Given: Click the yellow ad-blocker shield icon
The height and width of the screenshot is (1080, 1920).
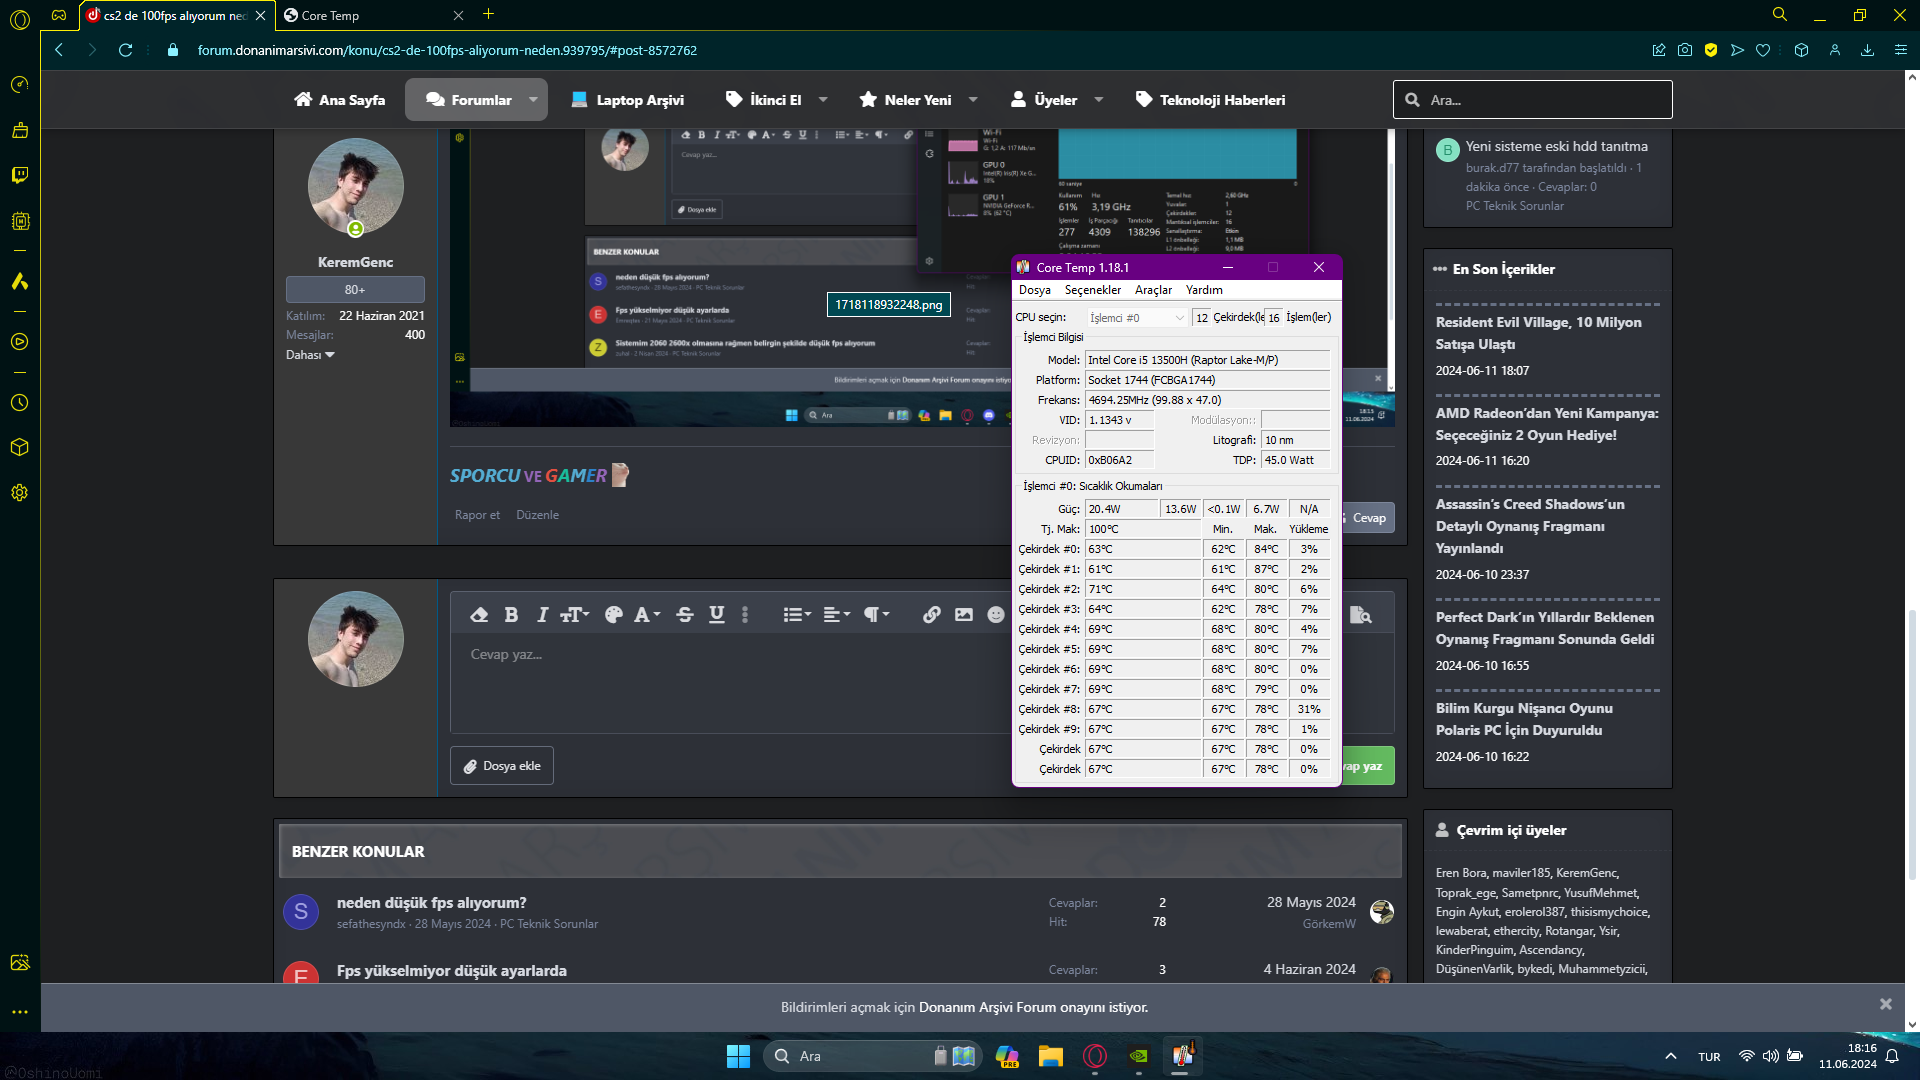Looking at the screenshot, I should click(x=1711, y=50).
